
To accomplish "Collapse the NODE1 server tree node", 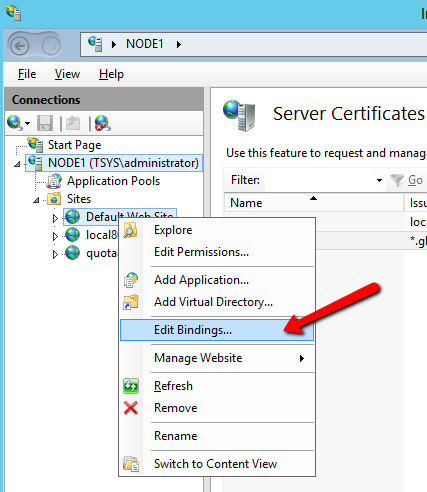I will (17, 164).
